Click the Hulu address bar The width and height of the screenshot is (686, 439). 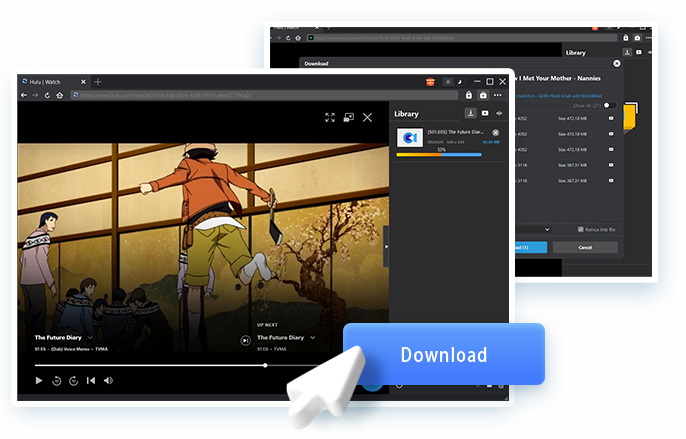tap(264, 95)
